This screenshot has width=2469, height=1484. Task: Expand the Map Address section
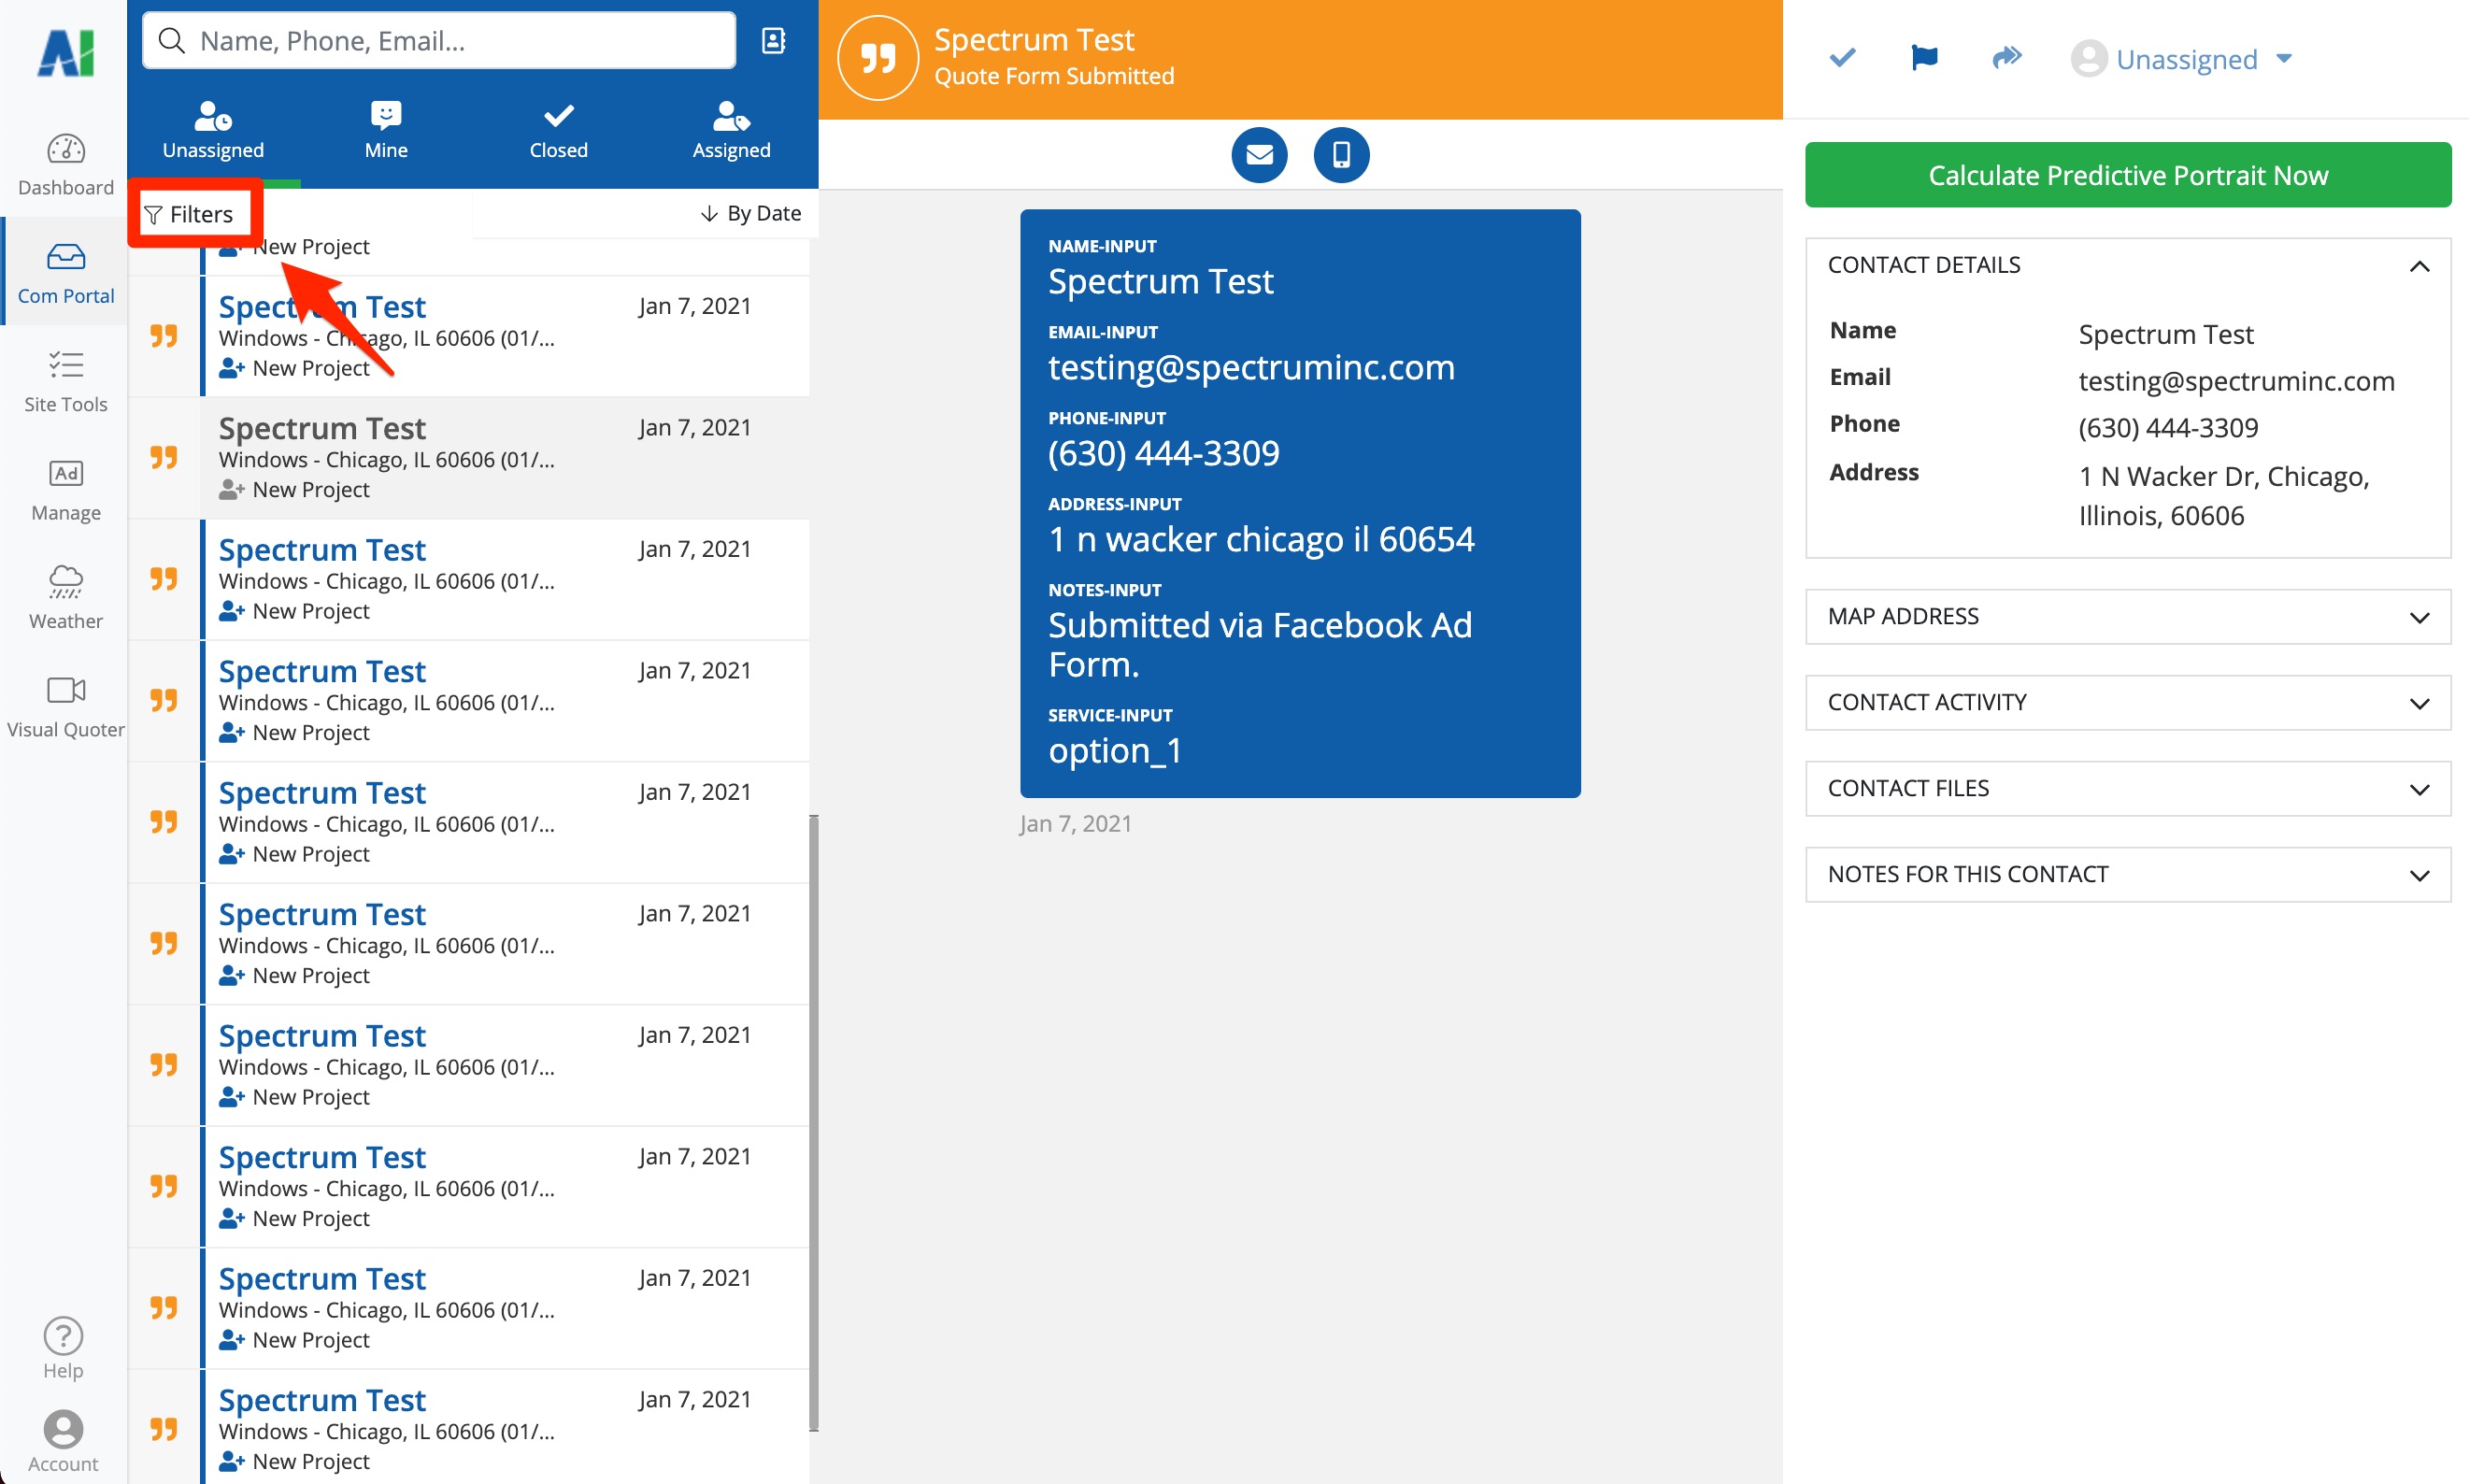pyautogui.click(x=2127, y=617)
